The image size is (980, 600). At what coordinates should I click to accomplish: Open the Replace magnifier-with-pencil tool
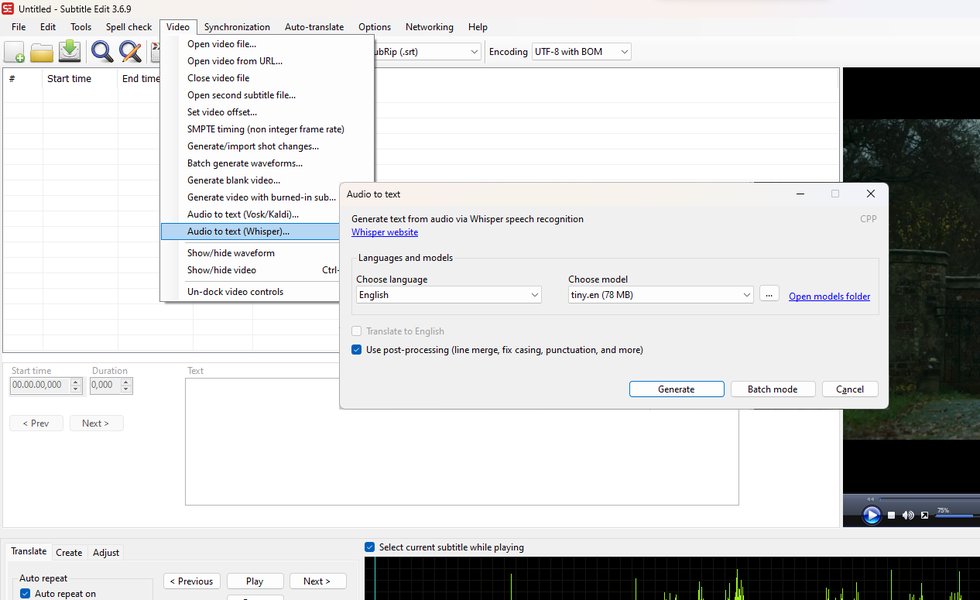click(130, 51)
